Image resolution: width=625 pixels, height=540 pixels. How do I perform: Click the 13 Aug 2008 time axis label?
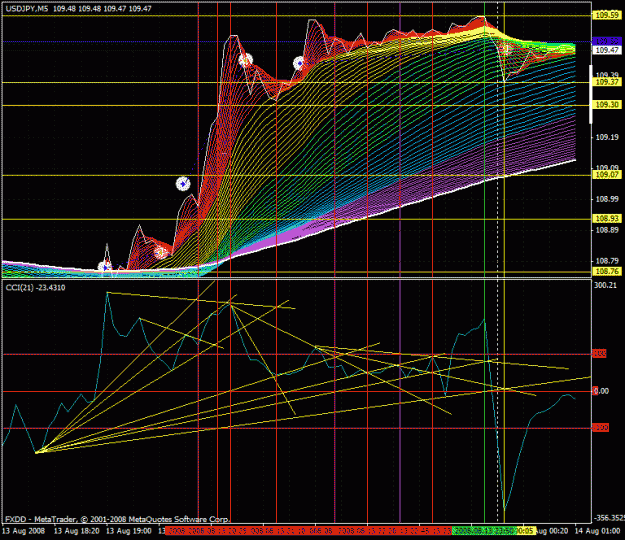click(x=24, y=531)
